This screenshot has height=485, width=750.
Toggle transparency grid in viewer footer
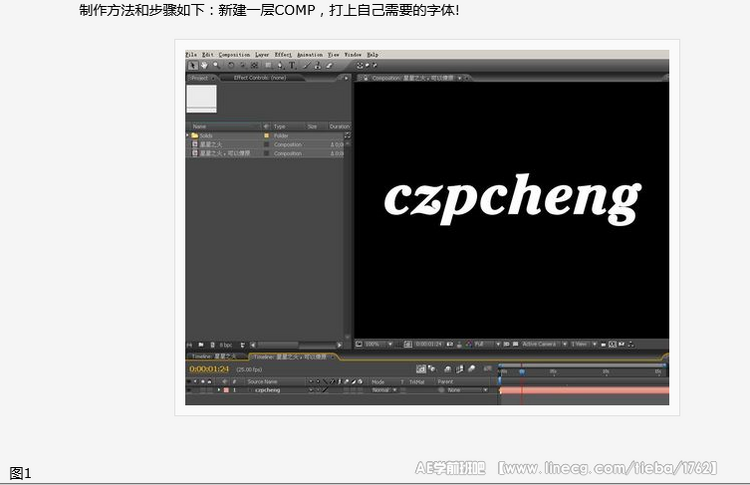515,344
